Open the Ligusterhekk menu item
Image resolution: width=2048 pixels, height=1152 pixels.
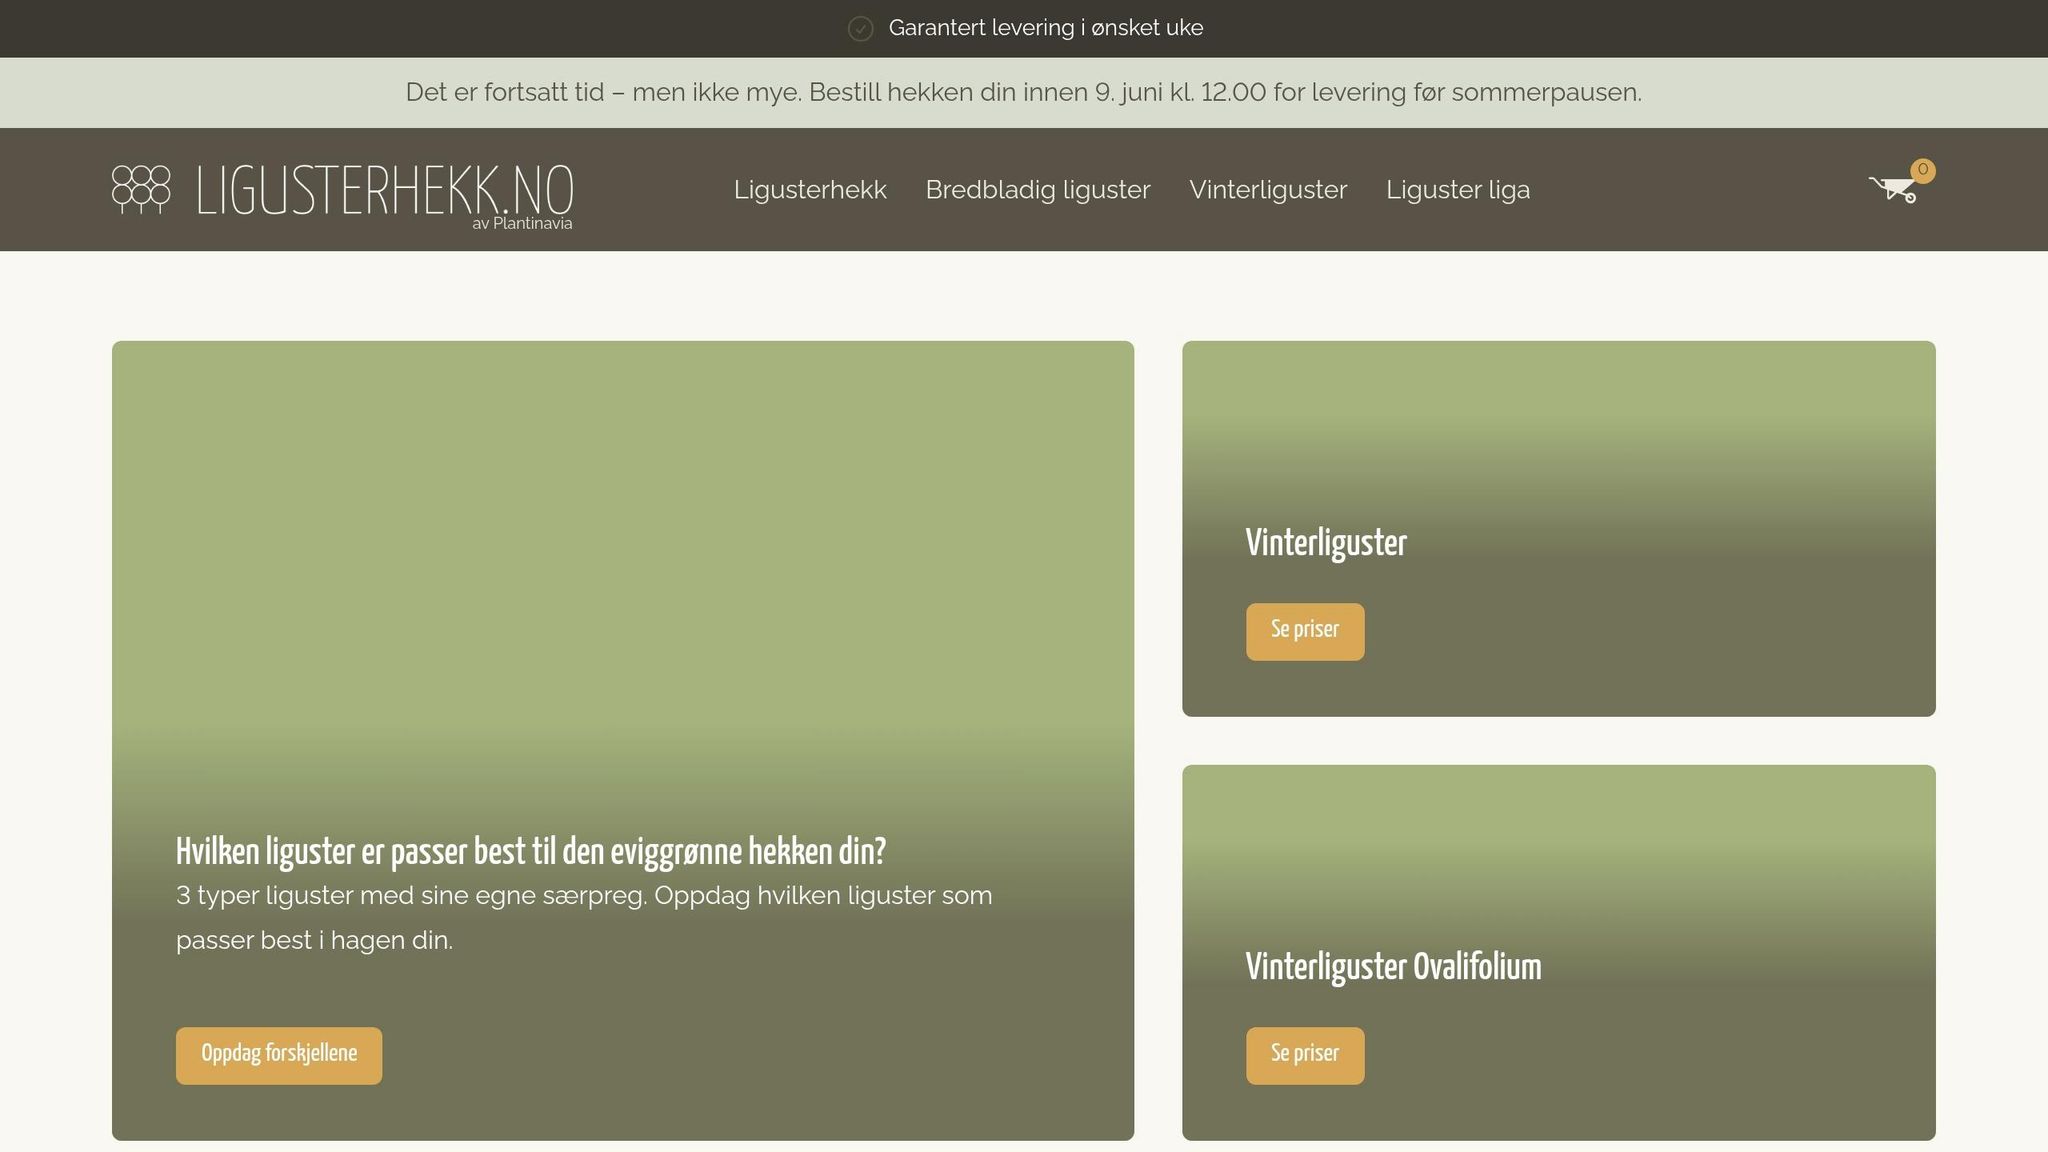click(810, 189)
